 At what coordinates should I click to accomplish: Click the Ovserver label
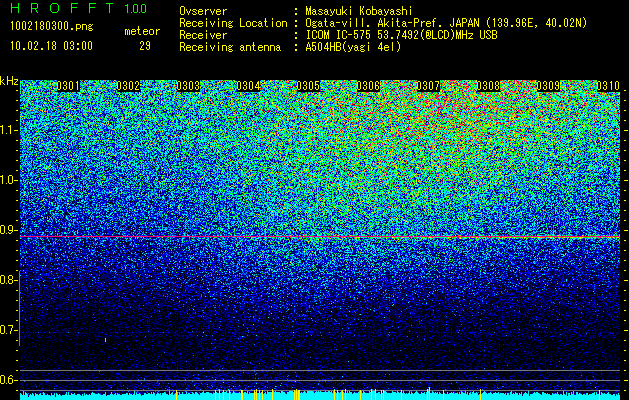click(203, 11)
